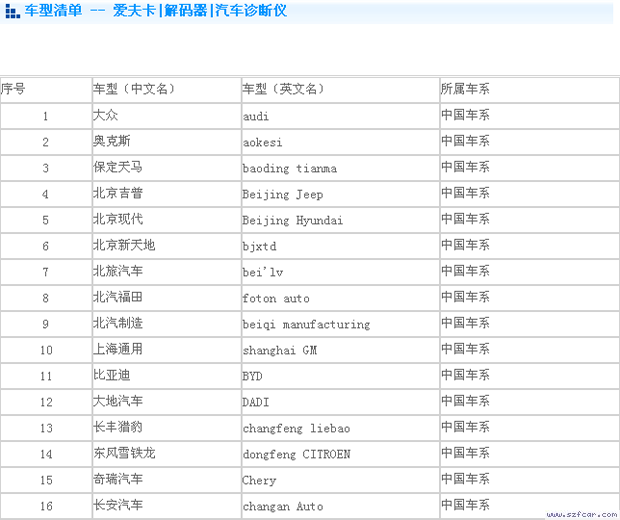Click the baoding tianma cell
The height and width of the screenshot is (520, 620).
[x=290, y=168]
